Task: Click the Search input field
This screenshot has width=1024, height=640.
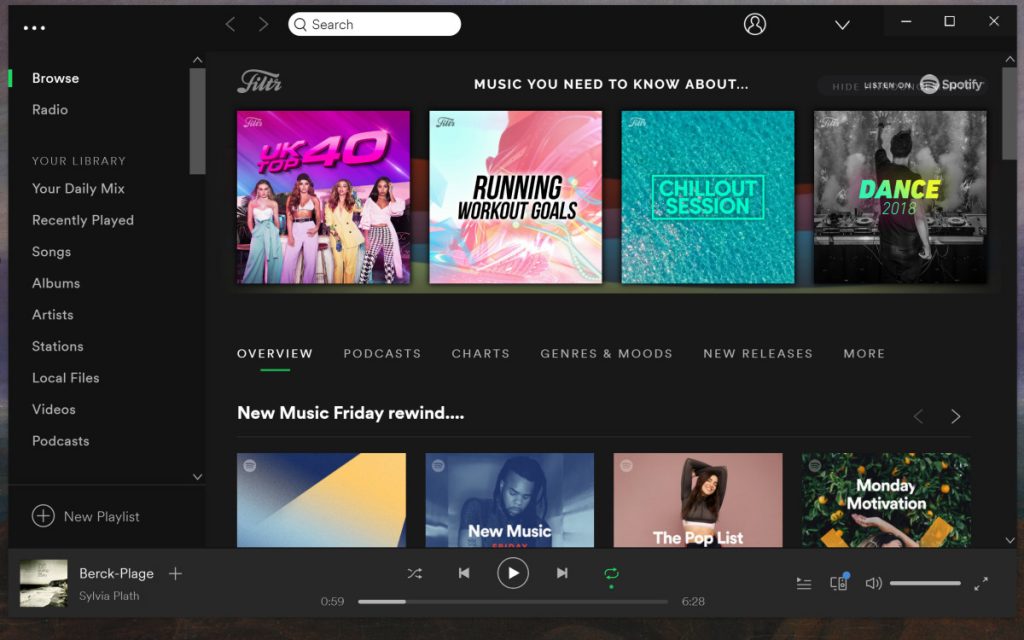Action: tap(374, 24)
